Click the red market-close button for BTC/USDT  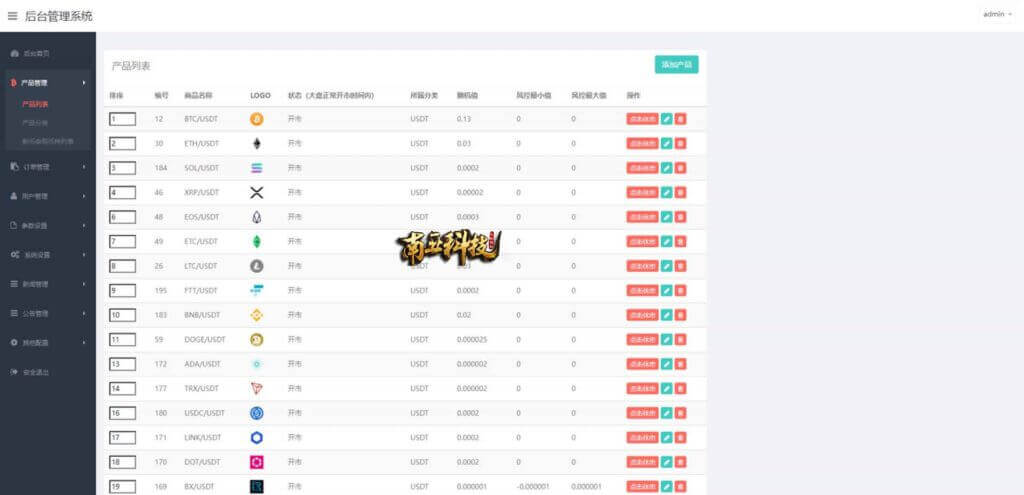pos(643,119)
